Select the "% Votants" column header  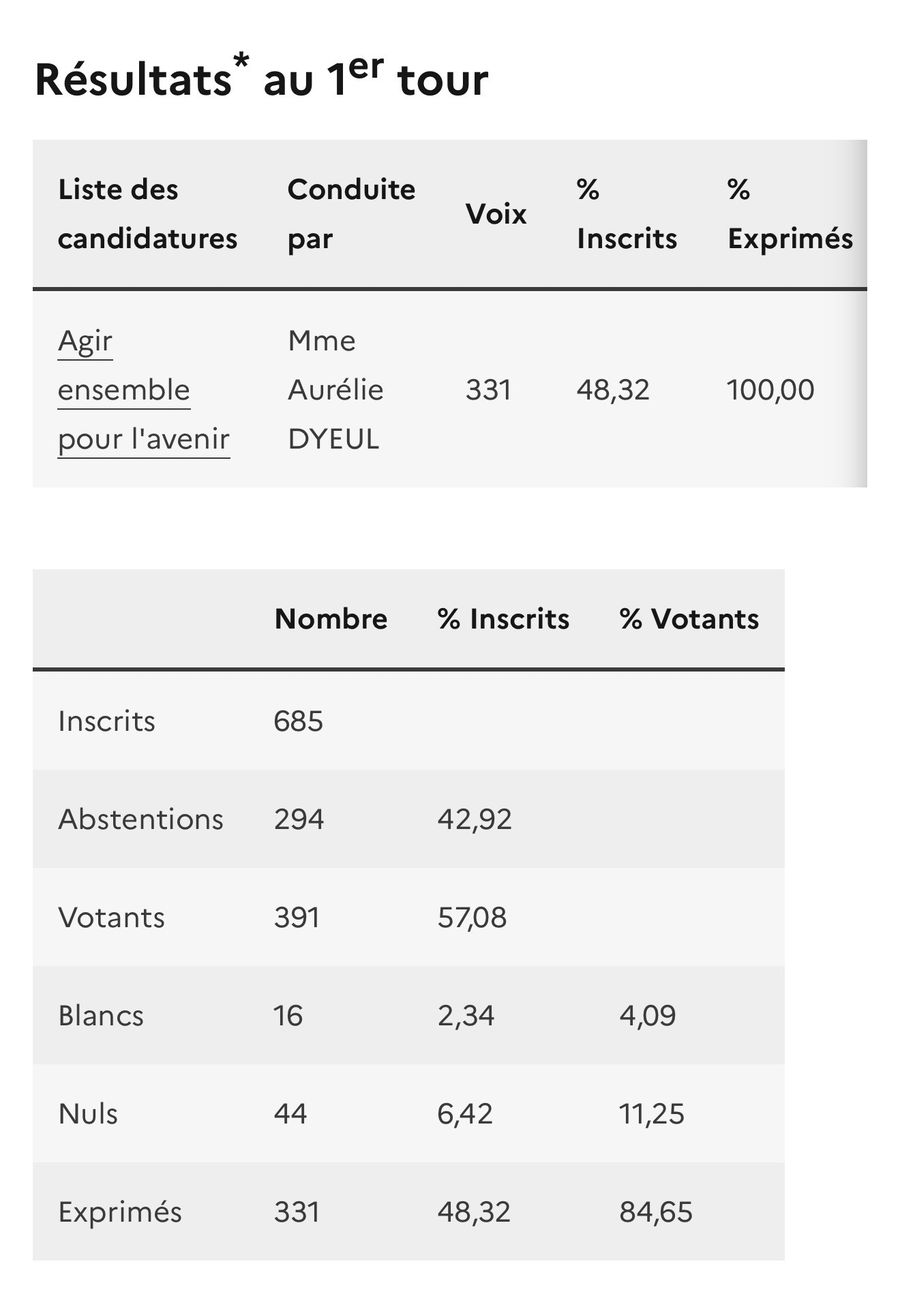tap(689, 619)
